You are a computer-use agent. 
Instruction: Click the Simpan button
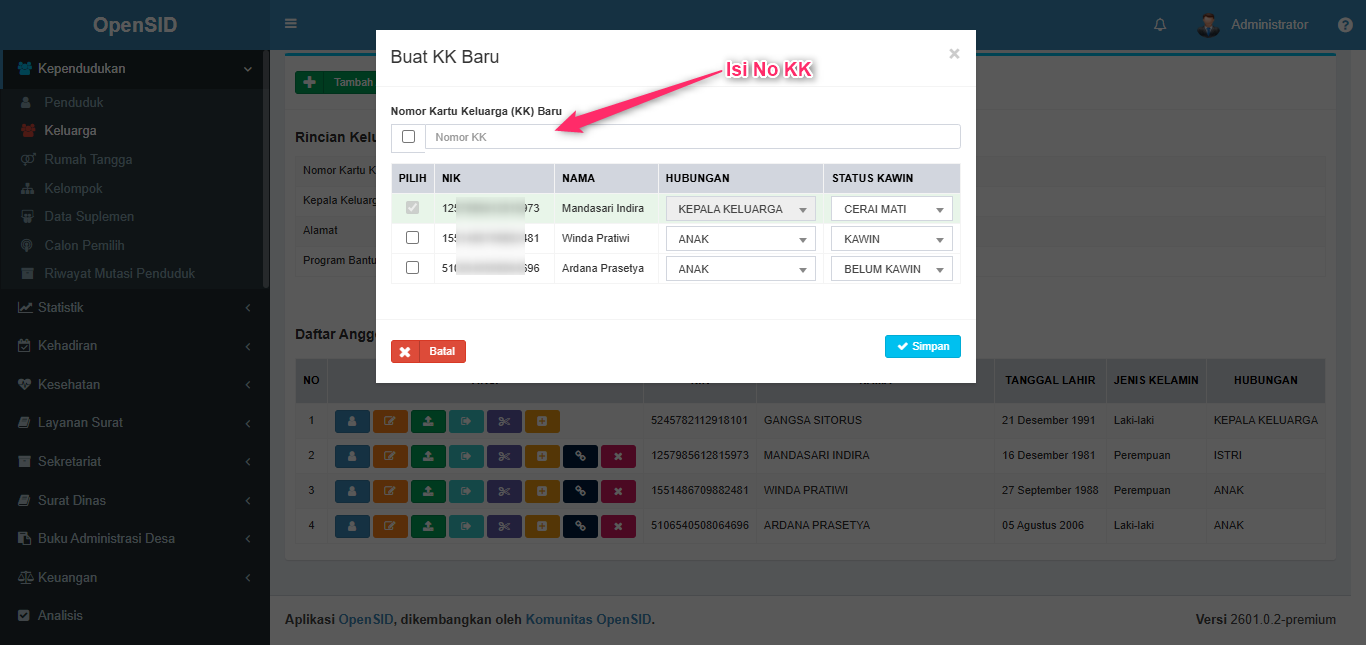pyautogui.click(x=922, y=346)
